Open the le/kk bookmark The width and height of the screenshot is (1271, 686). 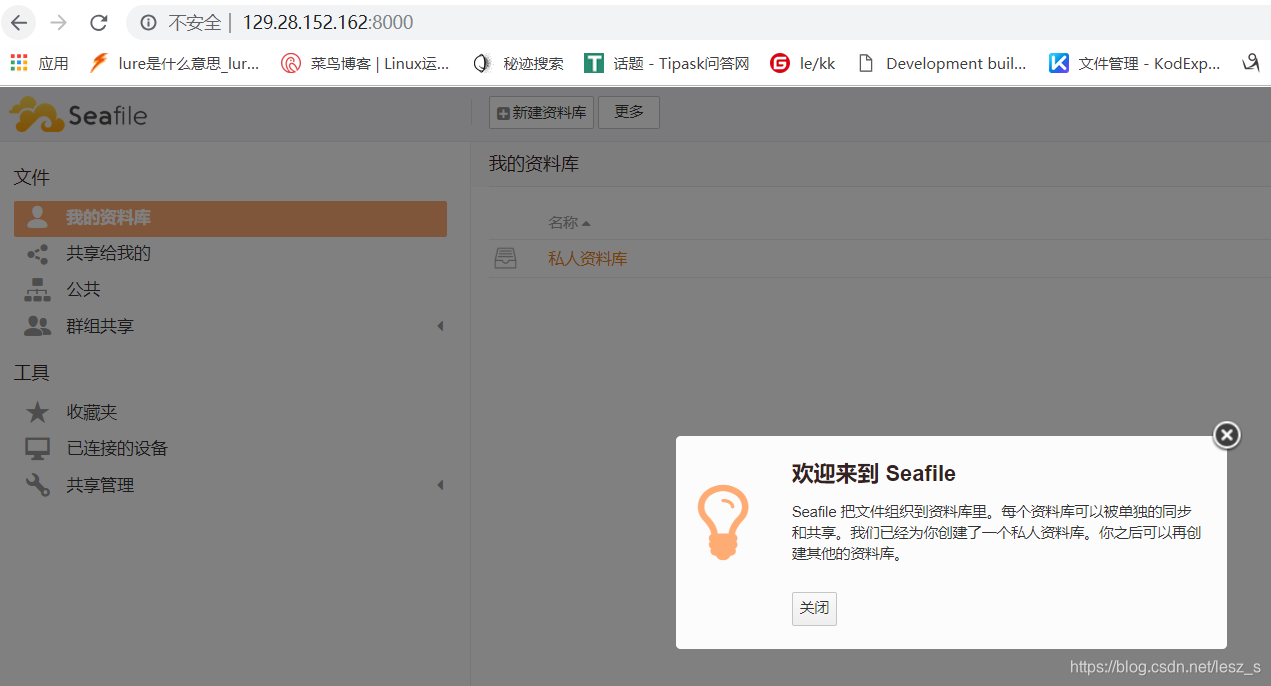click(803, 63)
